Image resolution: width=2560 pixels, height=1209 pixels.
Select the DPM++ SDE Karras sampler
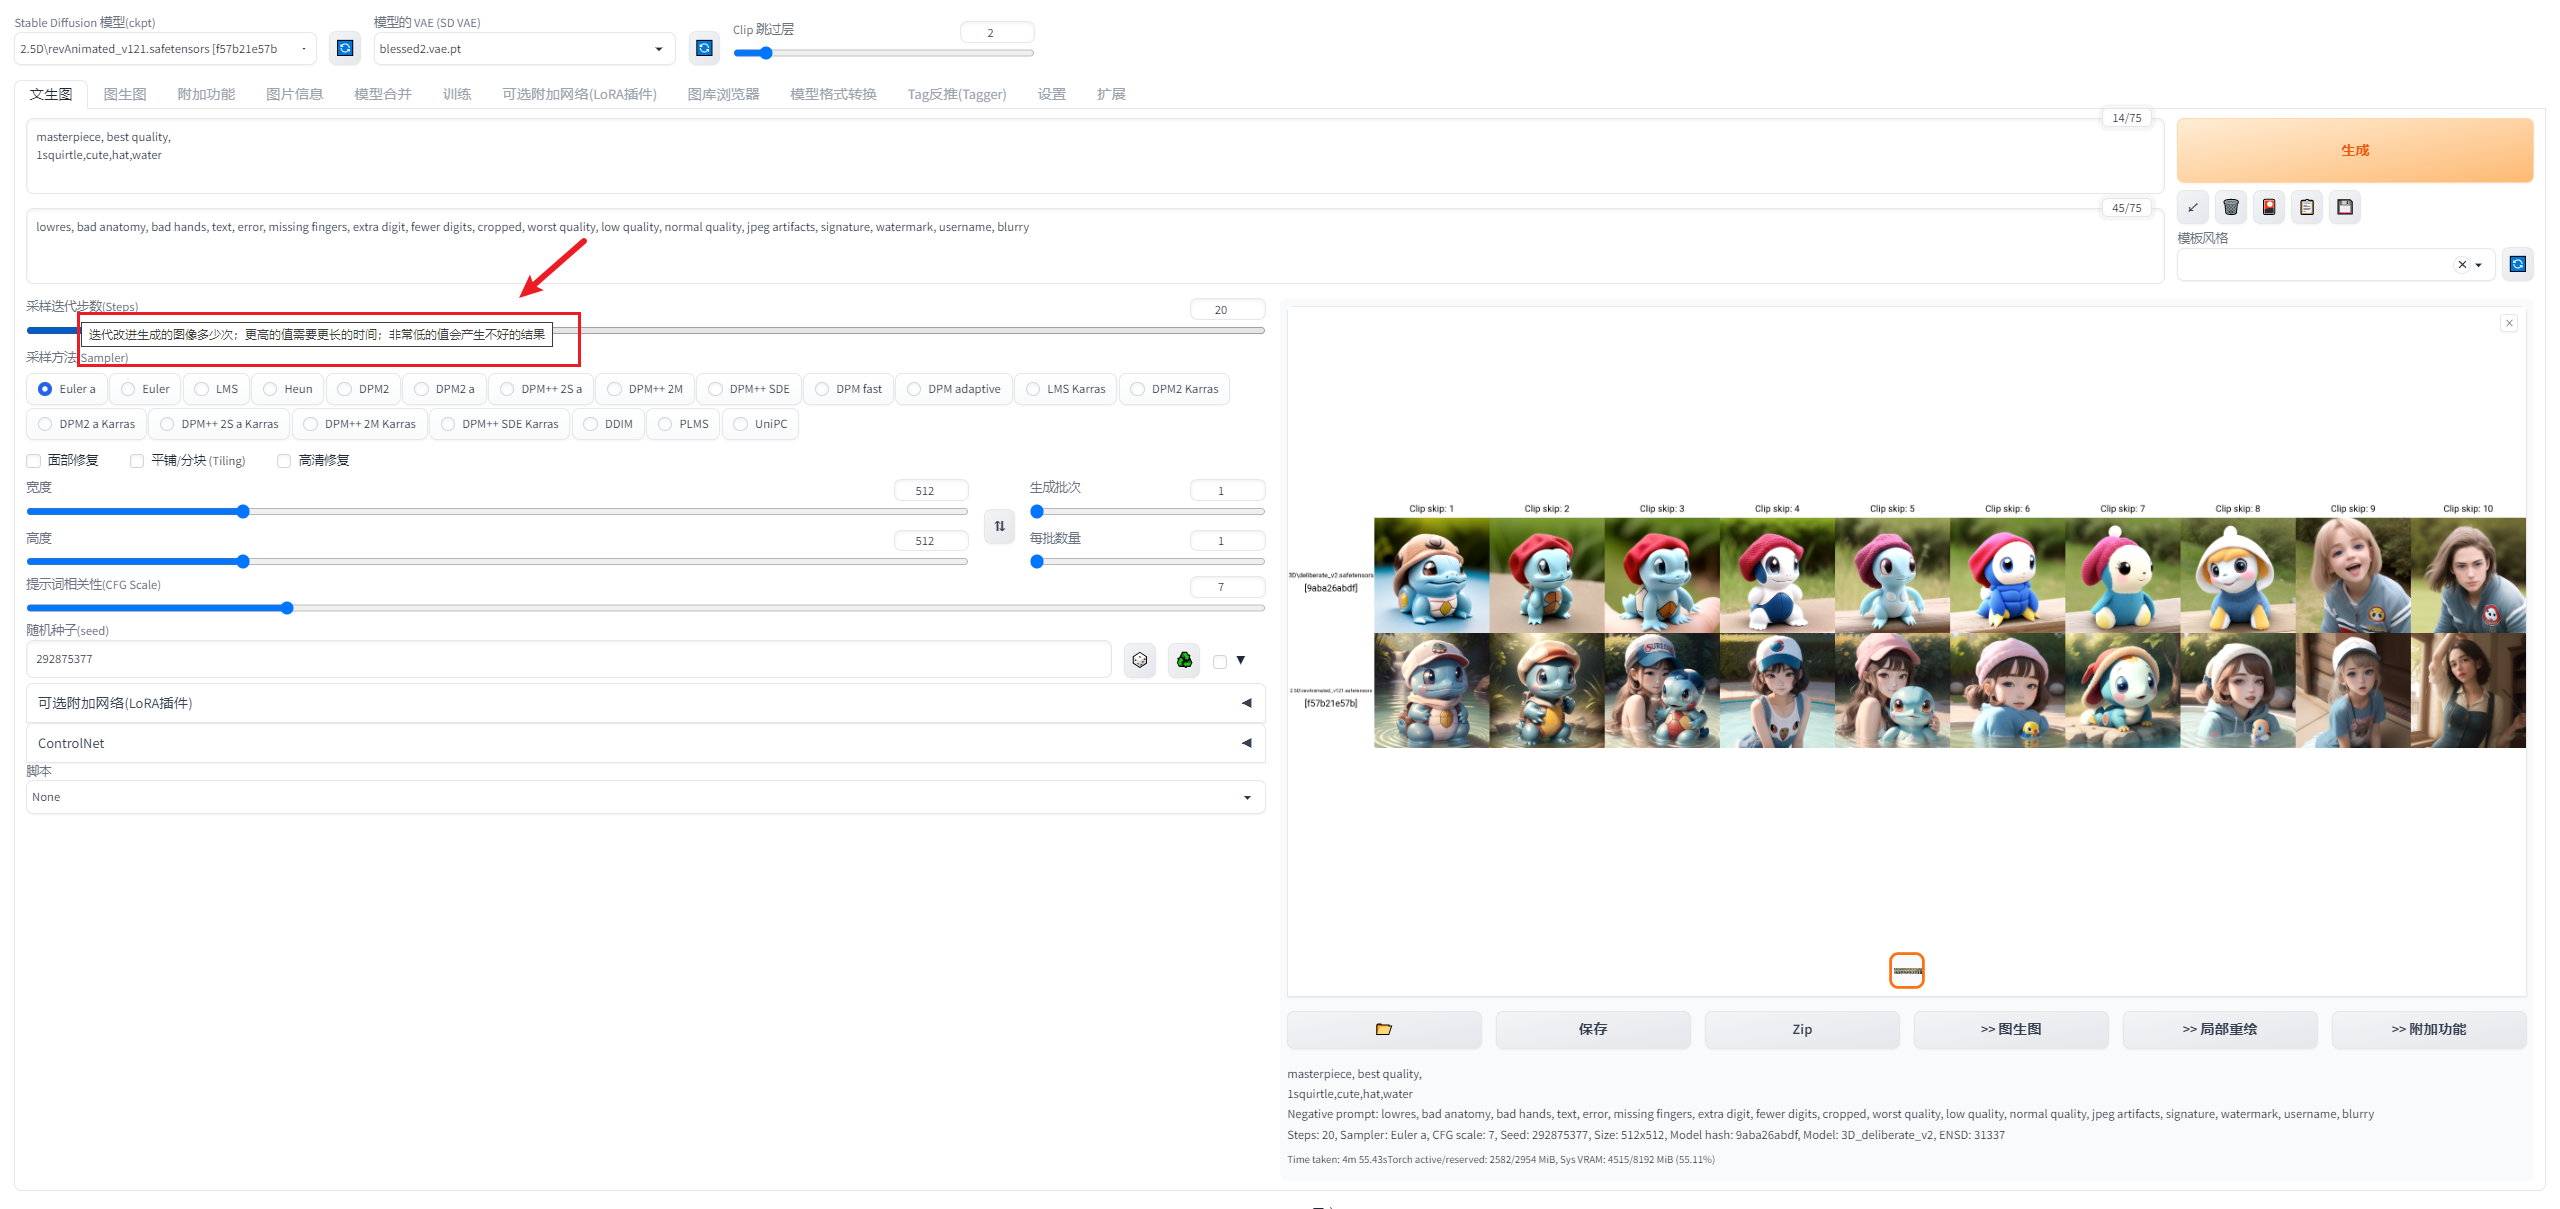point(500,424)
